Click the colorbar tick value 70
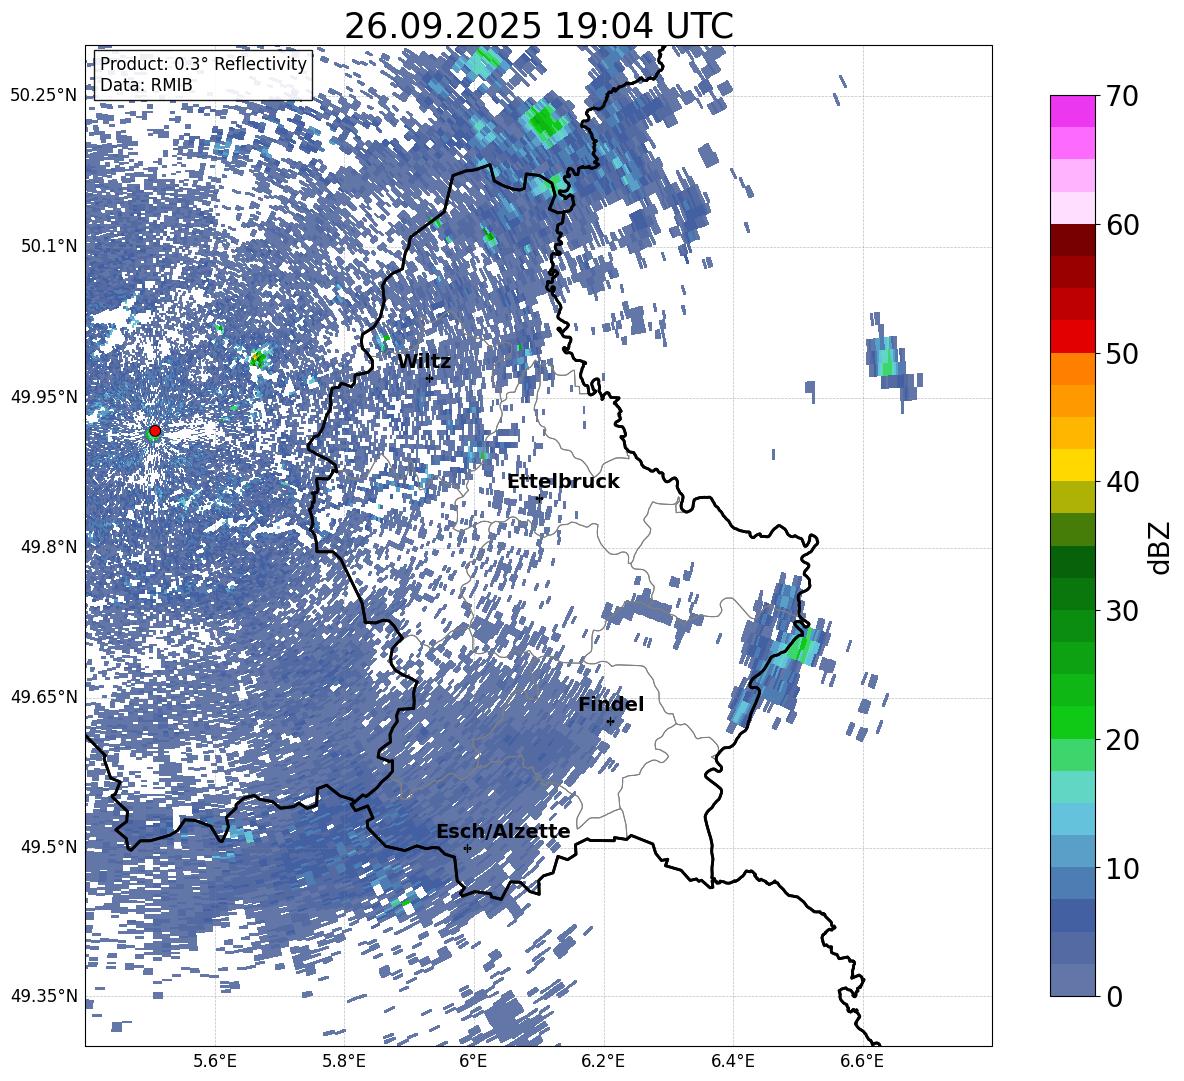This screenshot has height=1081, width=1184. [x=1123, y=96]
